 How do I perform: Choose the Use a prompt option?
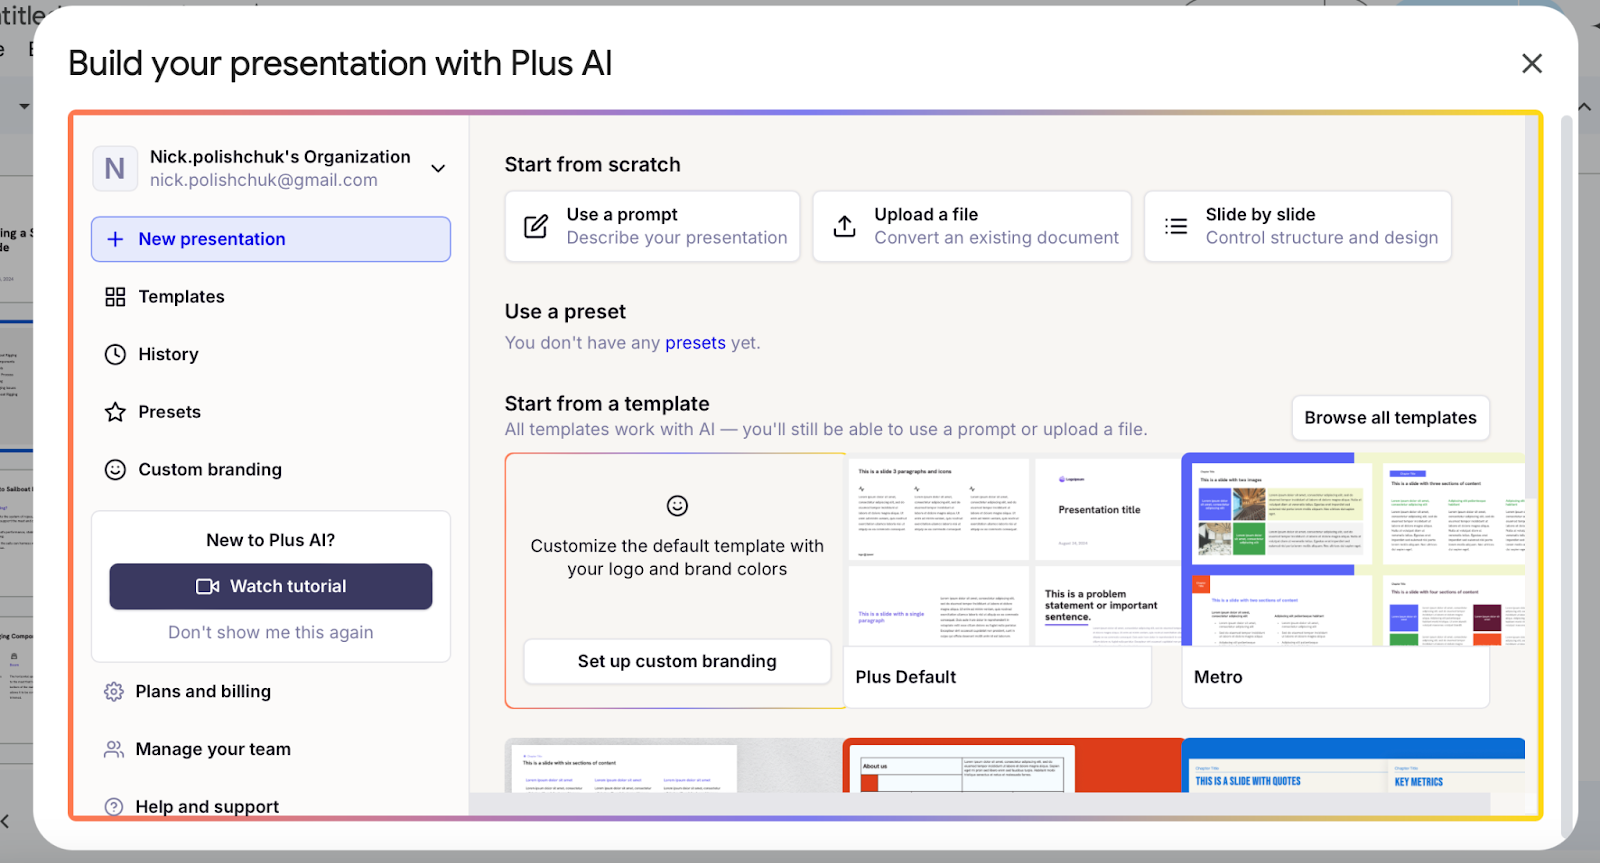(652, 226)
